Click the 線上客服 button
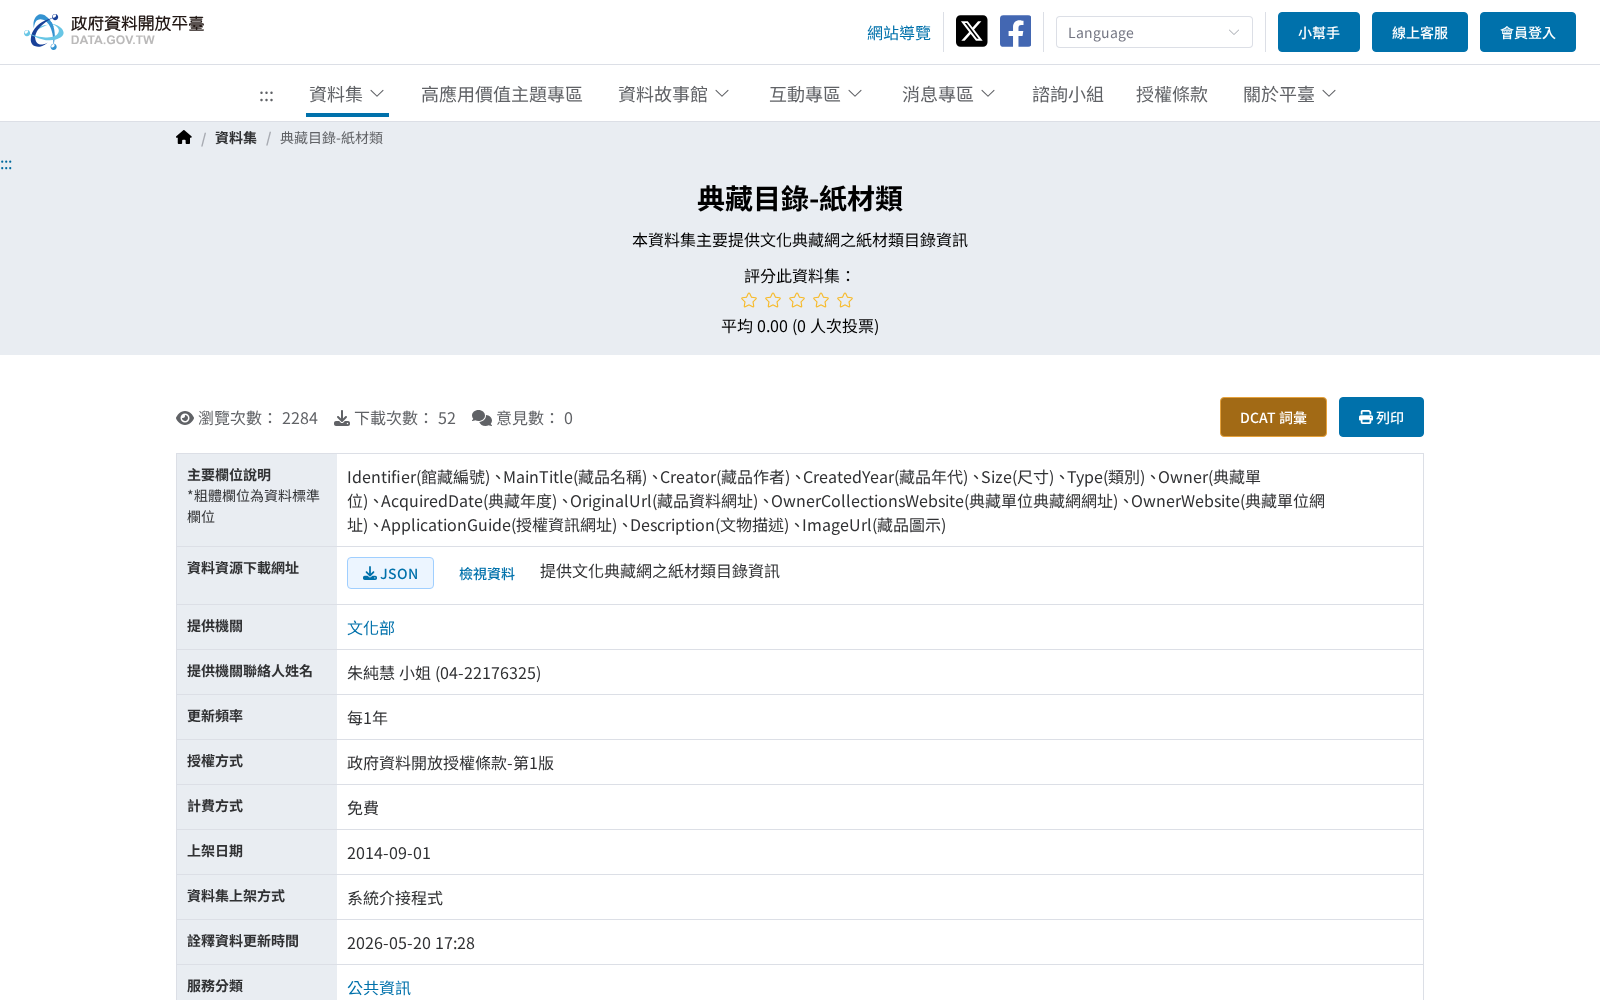Screen dimensions: 1600x1000 [1420, 32]
